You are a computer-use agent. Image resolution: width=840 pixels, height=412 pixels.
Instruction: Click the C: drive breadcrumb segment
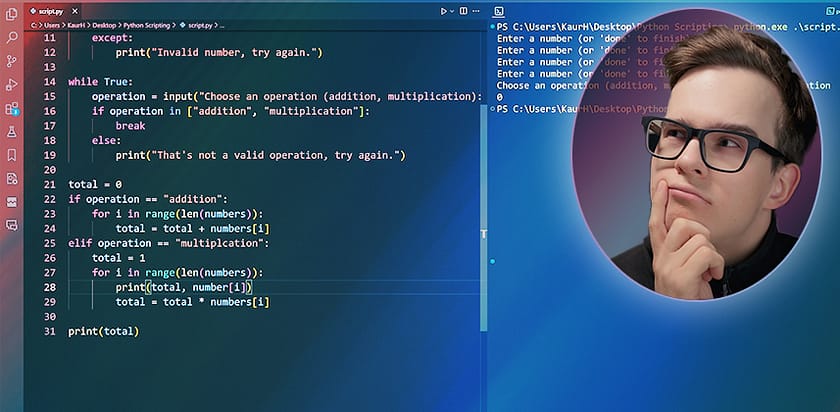coord(34,25)
